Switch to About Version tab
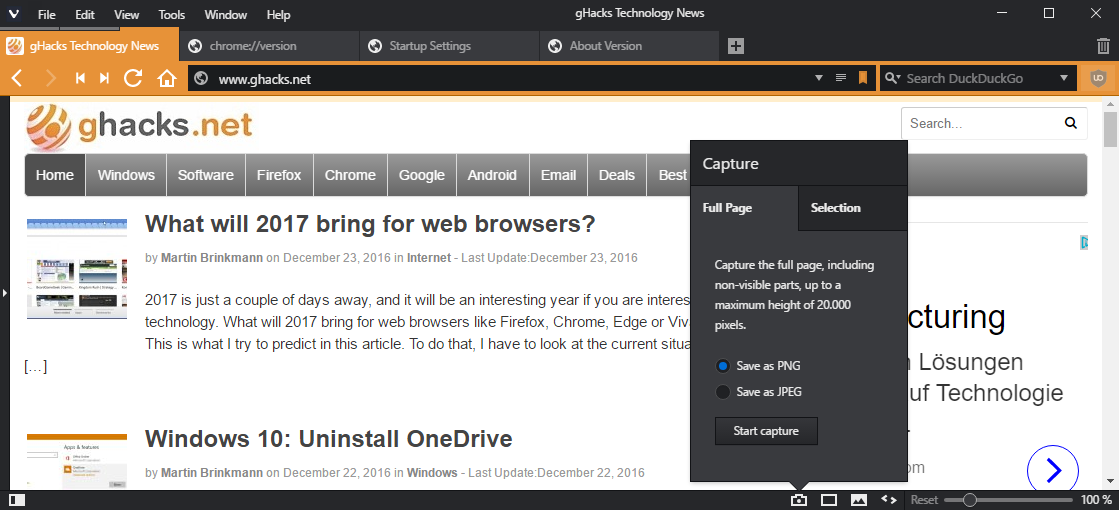Screen dimensions: 1119x510 point(629,46)
